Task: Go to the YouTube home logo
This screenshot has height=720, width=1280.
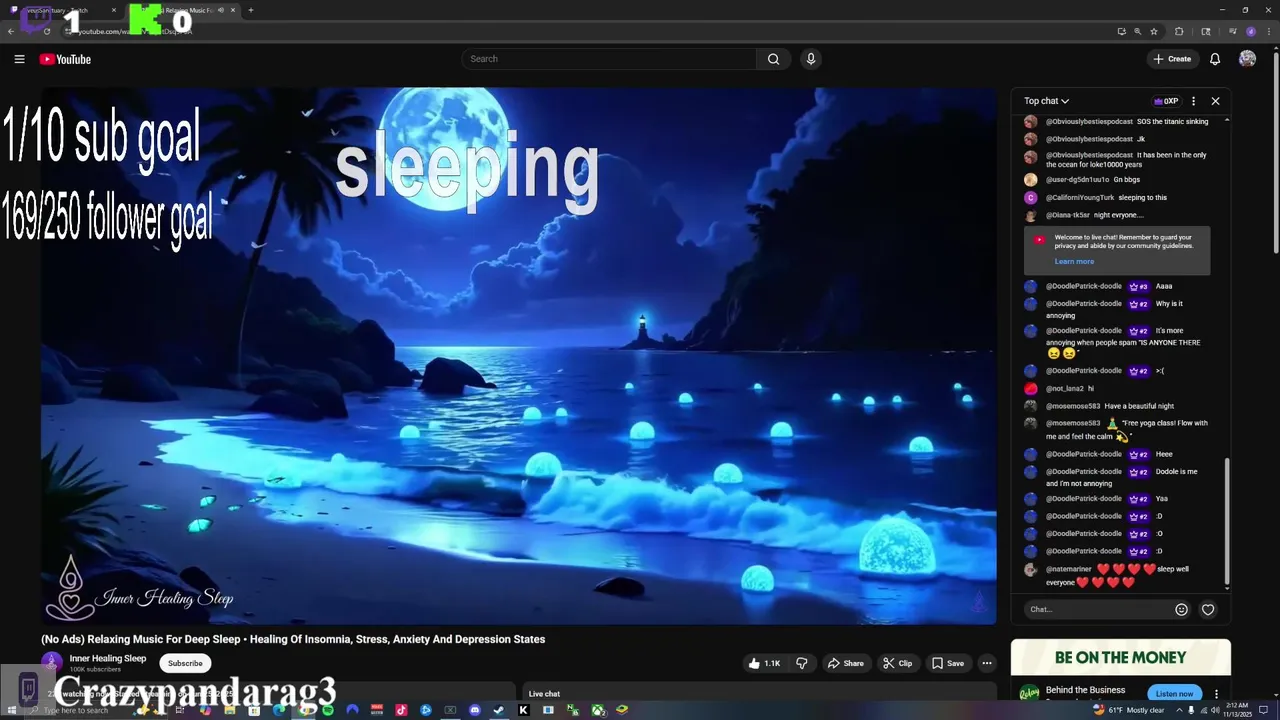Action: click(x=65, y=59)
